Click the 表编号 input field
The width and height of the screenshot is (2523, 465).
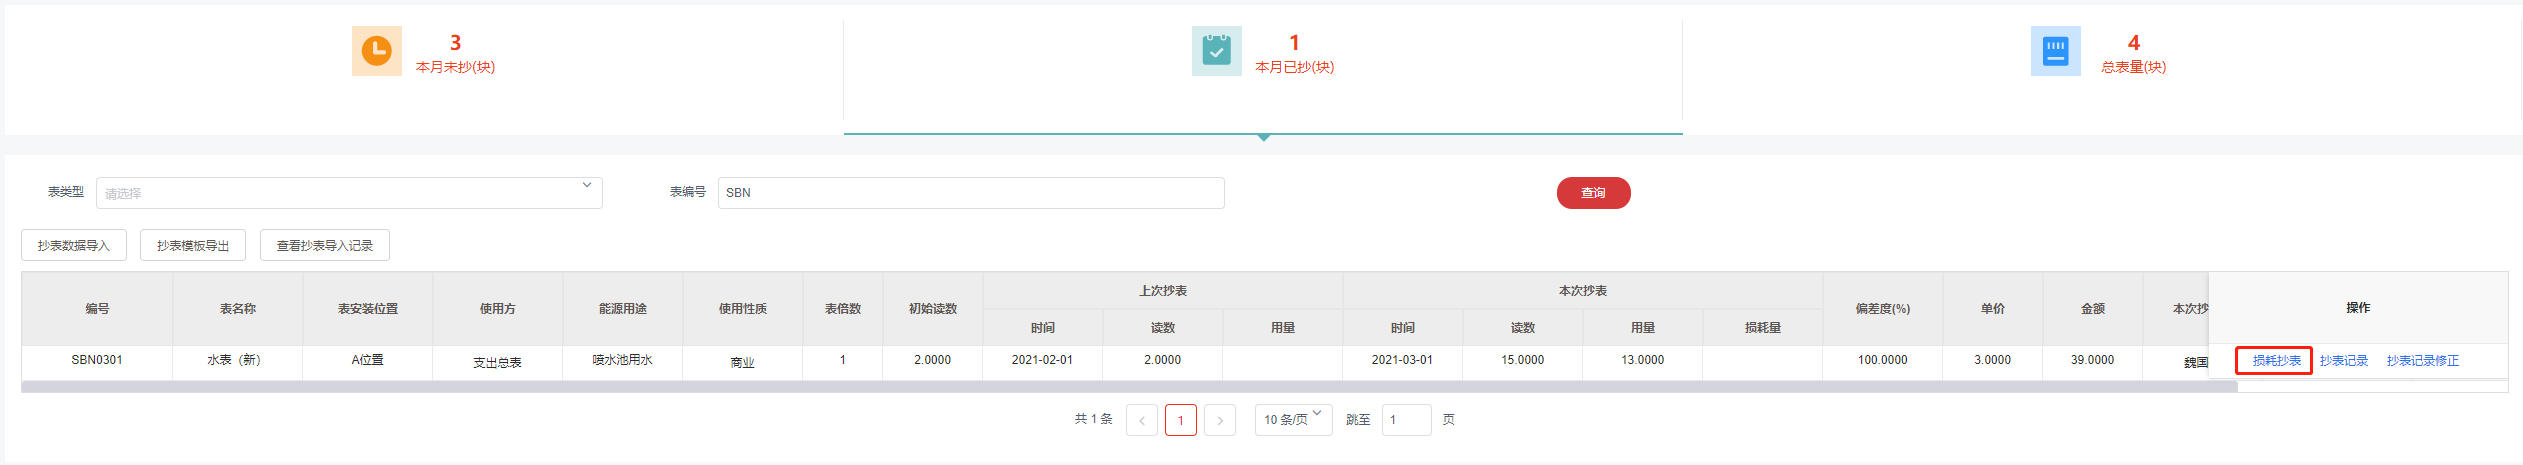click(970, 193)
